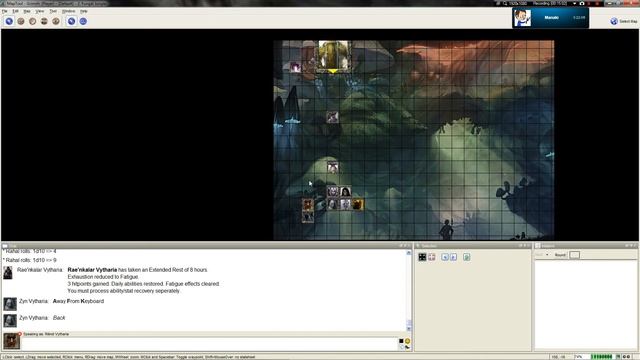Click the 'Back' chat message text

point(59,318)
